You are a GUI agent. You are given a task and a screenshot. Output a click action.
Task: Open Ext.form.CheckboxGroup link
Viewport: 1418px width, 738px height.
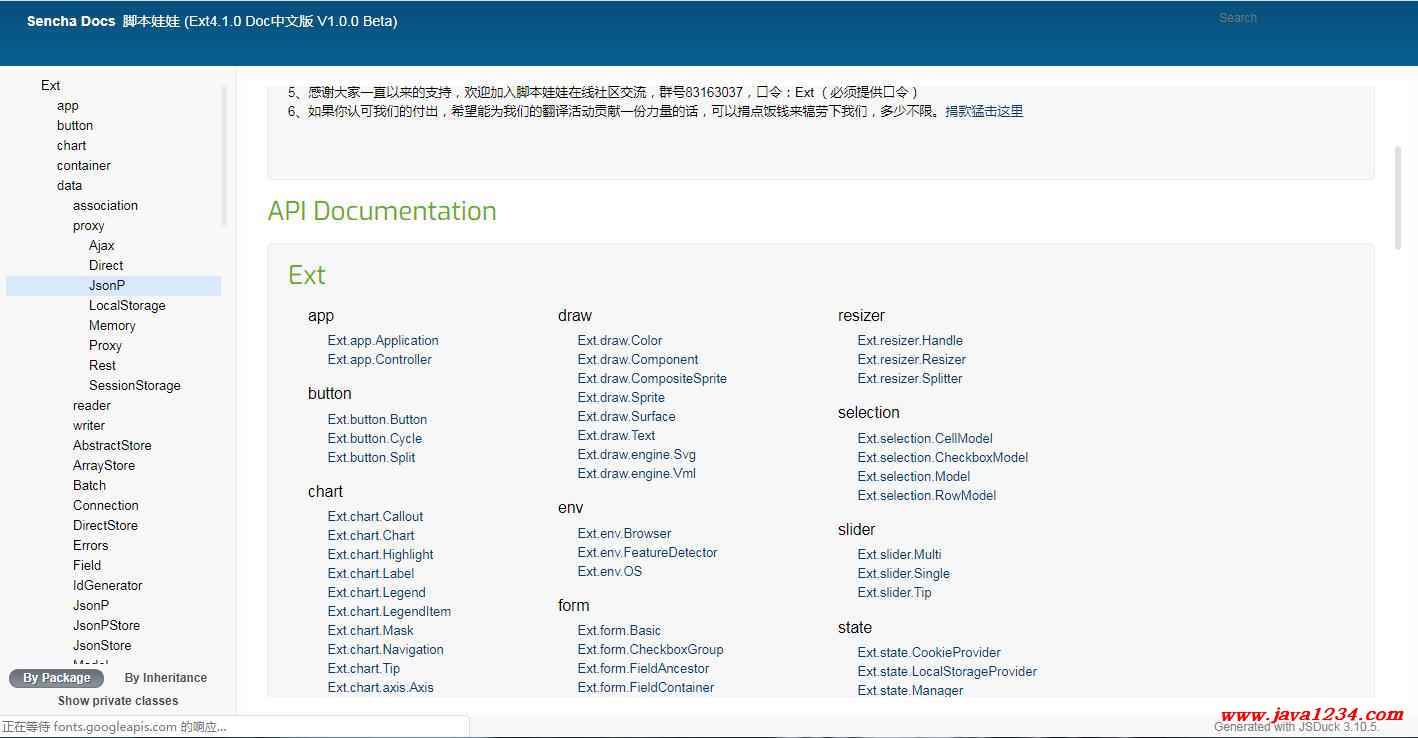point(650,650)
